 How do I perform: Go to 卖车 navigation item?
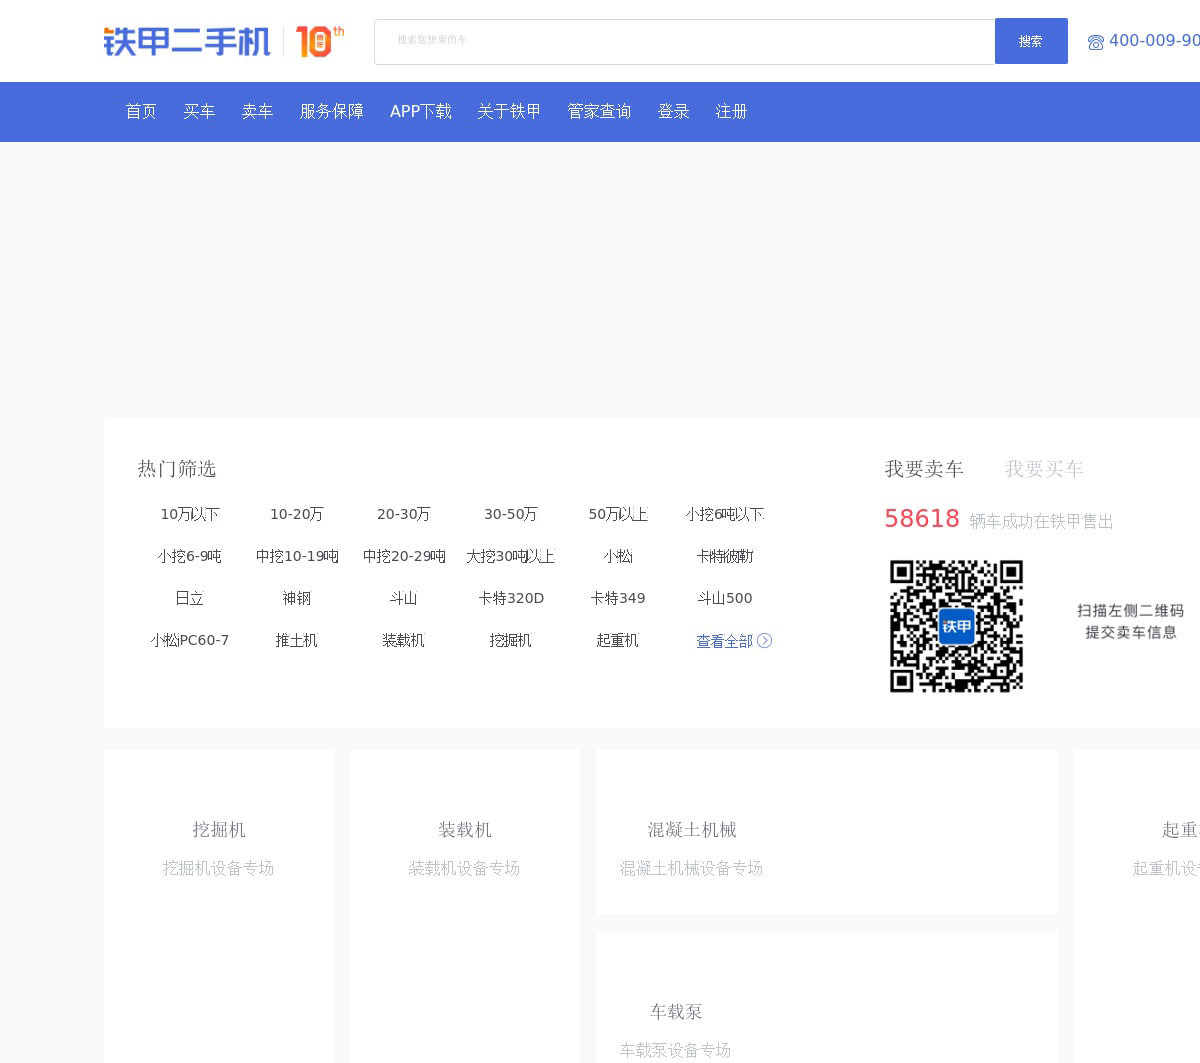[x=257, y=112]
